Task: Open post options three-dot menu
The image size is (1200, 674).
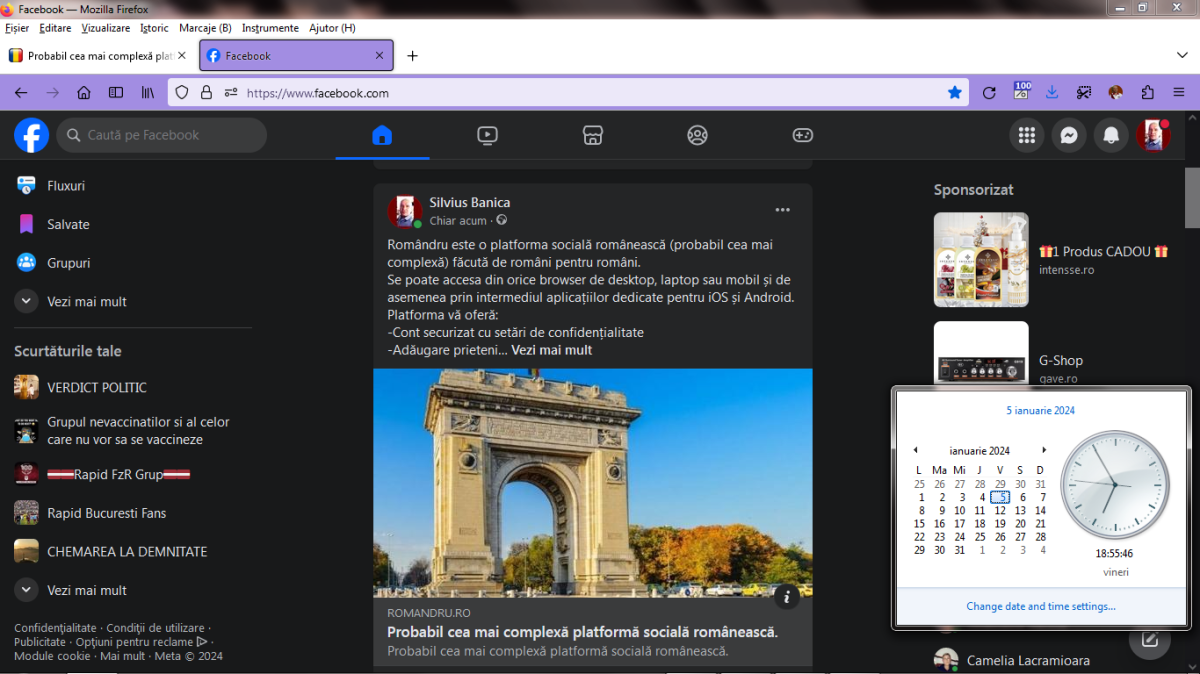Action: pos(783,210)
